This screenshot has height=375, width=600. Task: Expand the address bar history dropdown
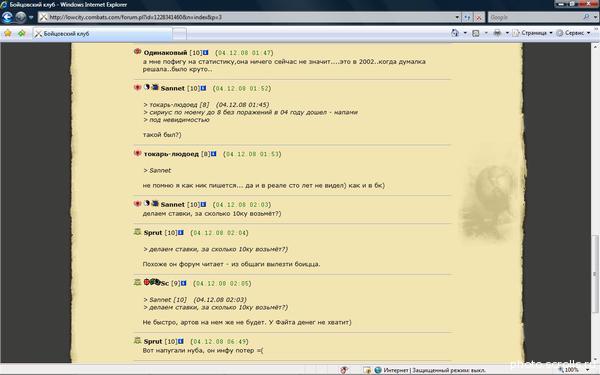[457, 17]
